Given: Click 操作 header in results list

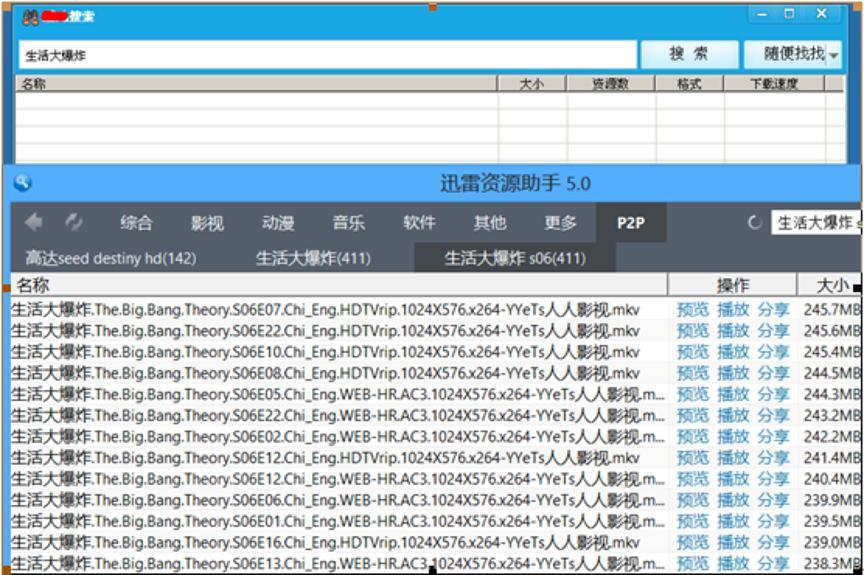Looking at the screenshot, I should point(732,285).
